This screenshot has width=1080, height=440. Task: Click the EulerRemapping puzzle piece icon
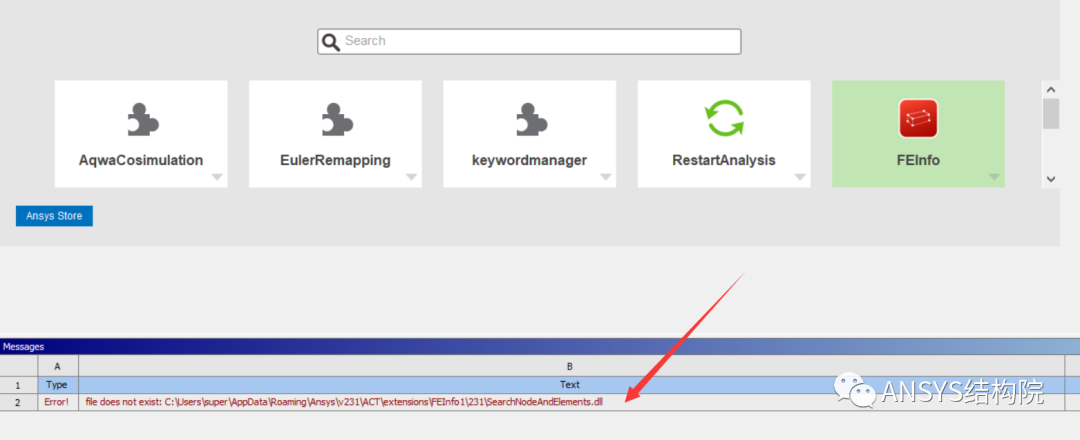pyautogui.click(x=338, y=118)
